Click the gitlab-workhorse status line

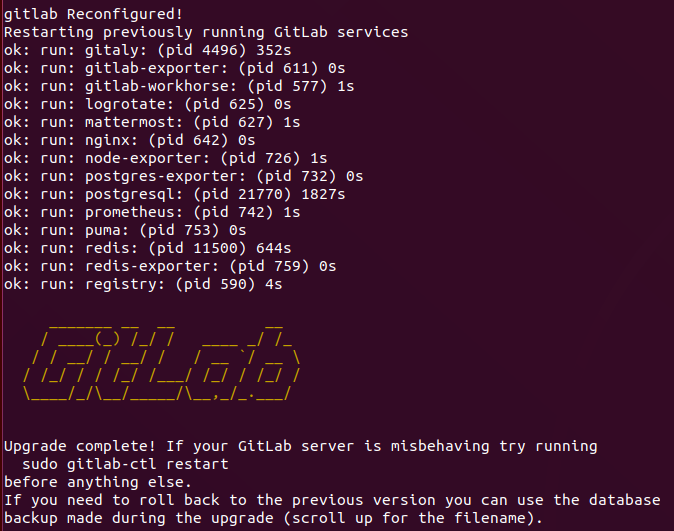(179, 86)
